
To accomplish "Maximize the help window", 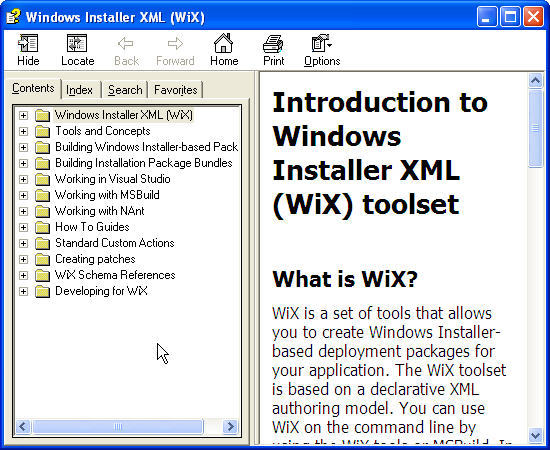I will coord(510,16).
